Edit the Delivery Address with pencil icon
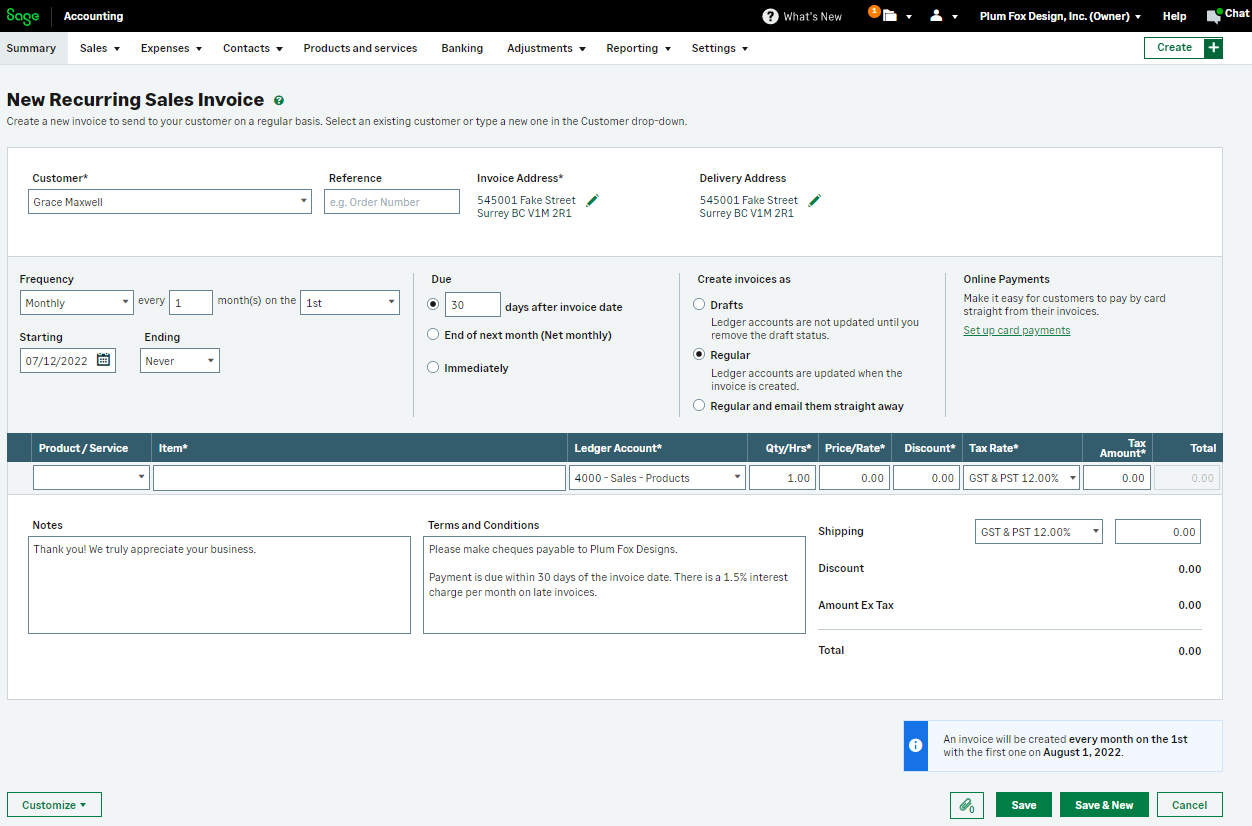Image resolution: width=1252 pixels, height=826 pixels. point(814,201)
